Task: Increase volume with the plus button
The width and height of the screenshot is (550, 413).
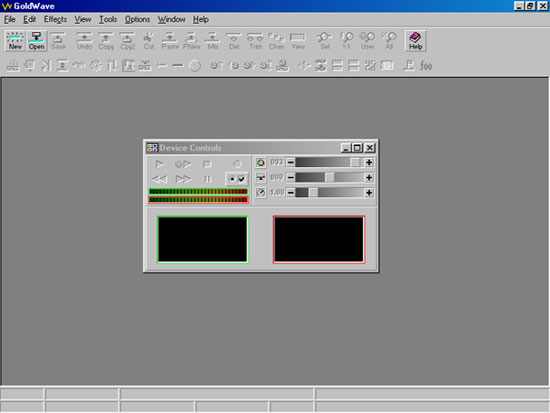Action: click(x=369, y=162)
